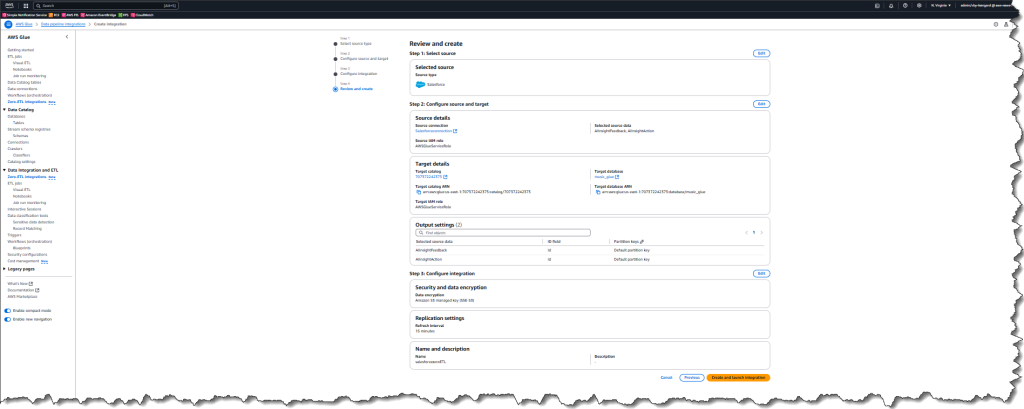Image resolution: width=1024 pixels, height=409 pixels.
Task: Focus the Find objects search field
Action: 503,233
